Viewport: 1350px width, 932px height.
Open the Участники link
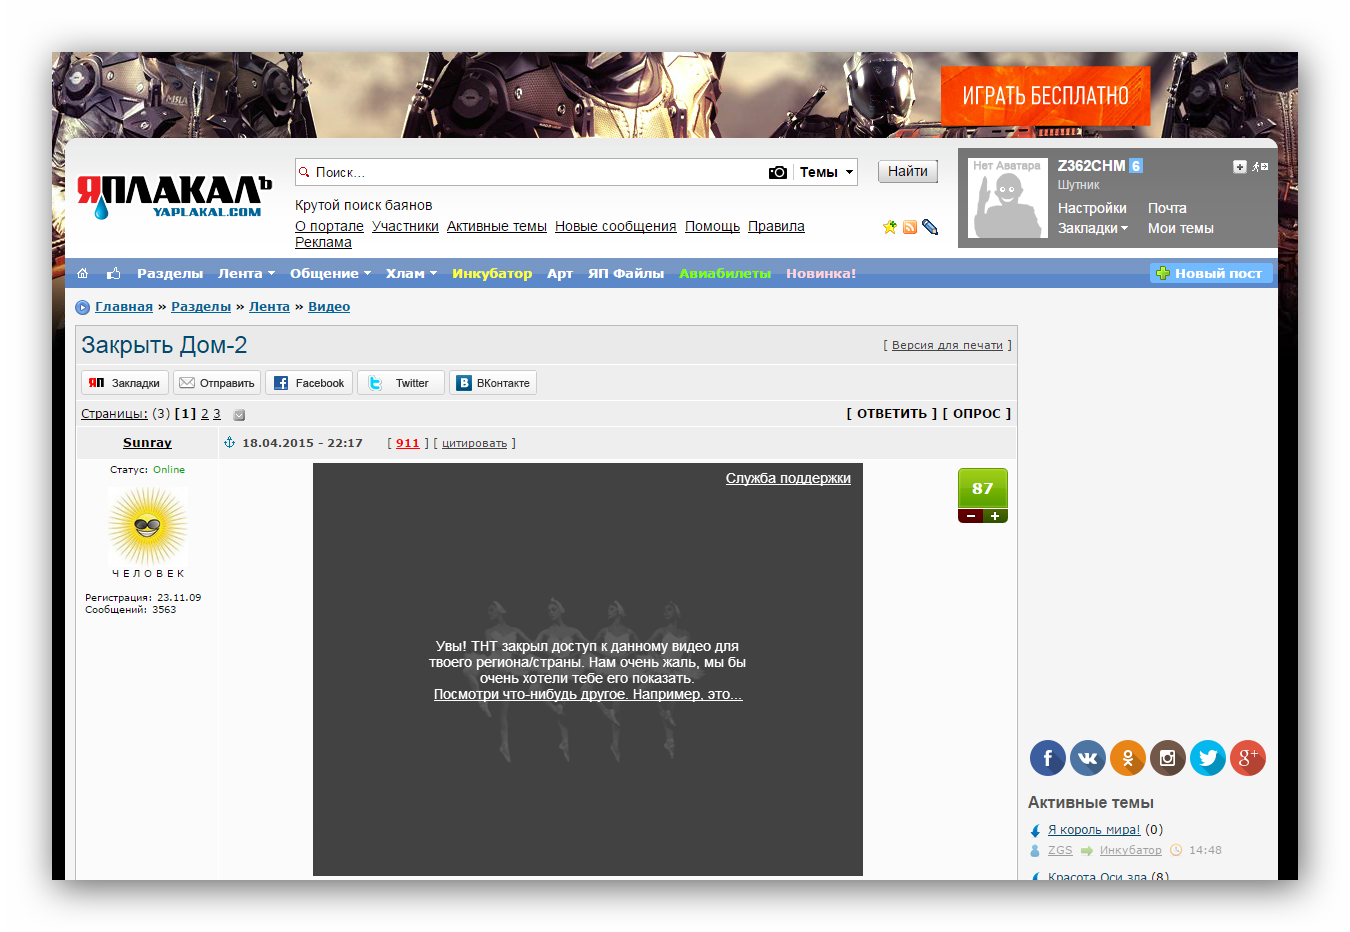coord(405,226)
